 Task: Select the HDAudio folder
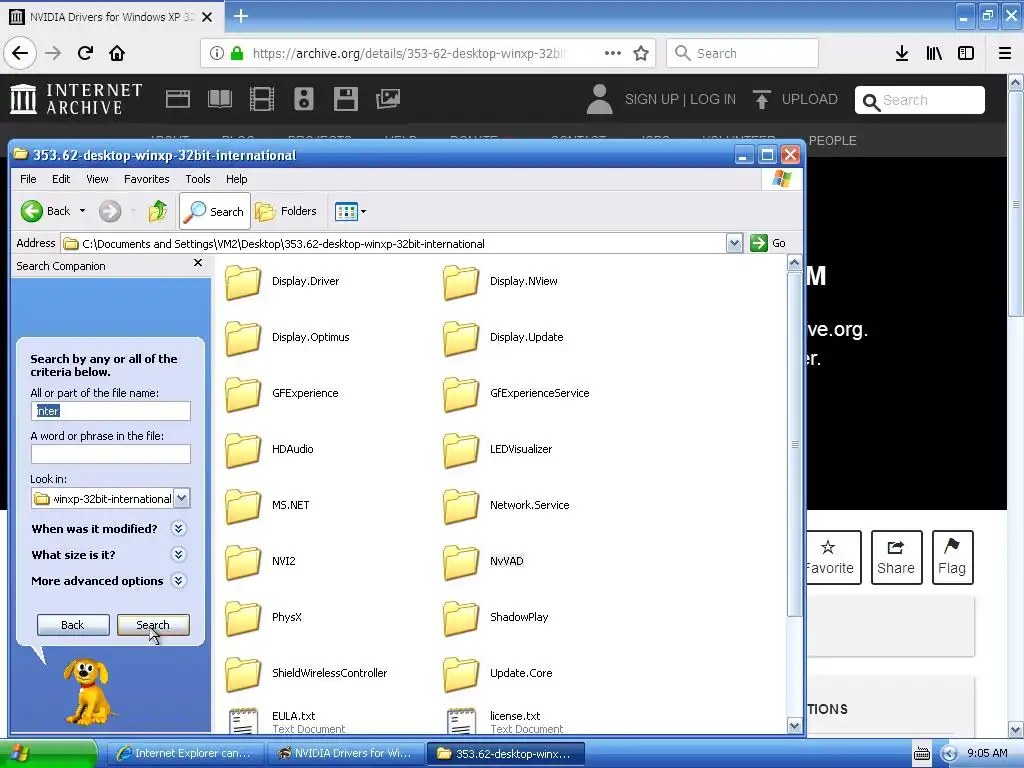pos(269,449)
